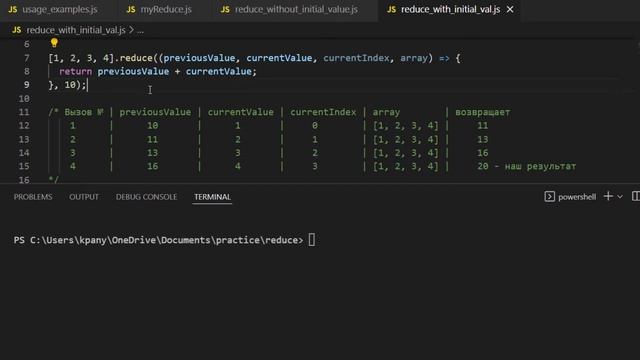Click the initial value 10 on line 9

[x=70, y=85]
